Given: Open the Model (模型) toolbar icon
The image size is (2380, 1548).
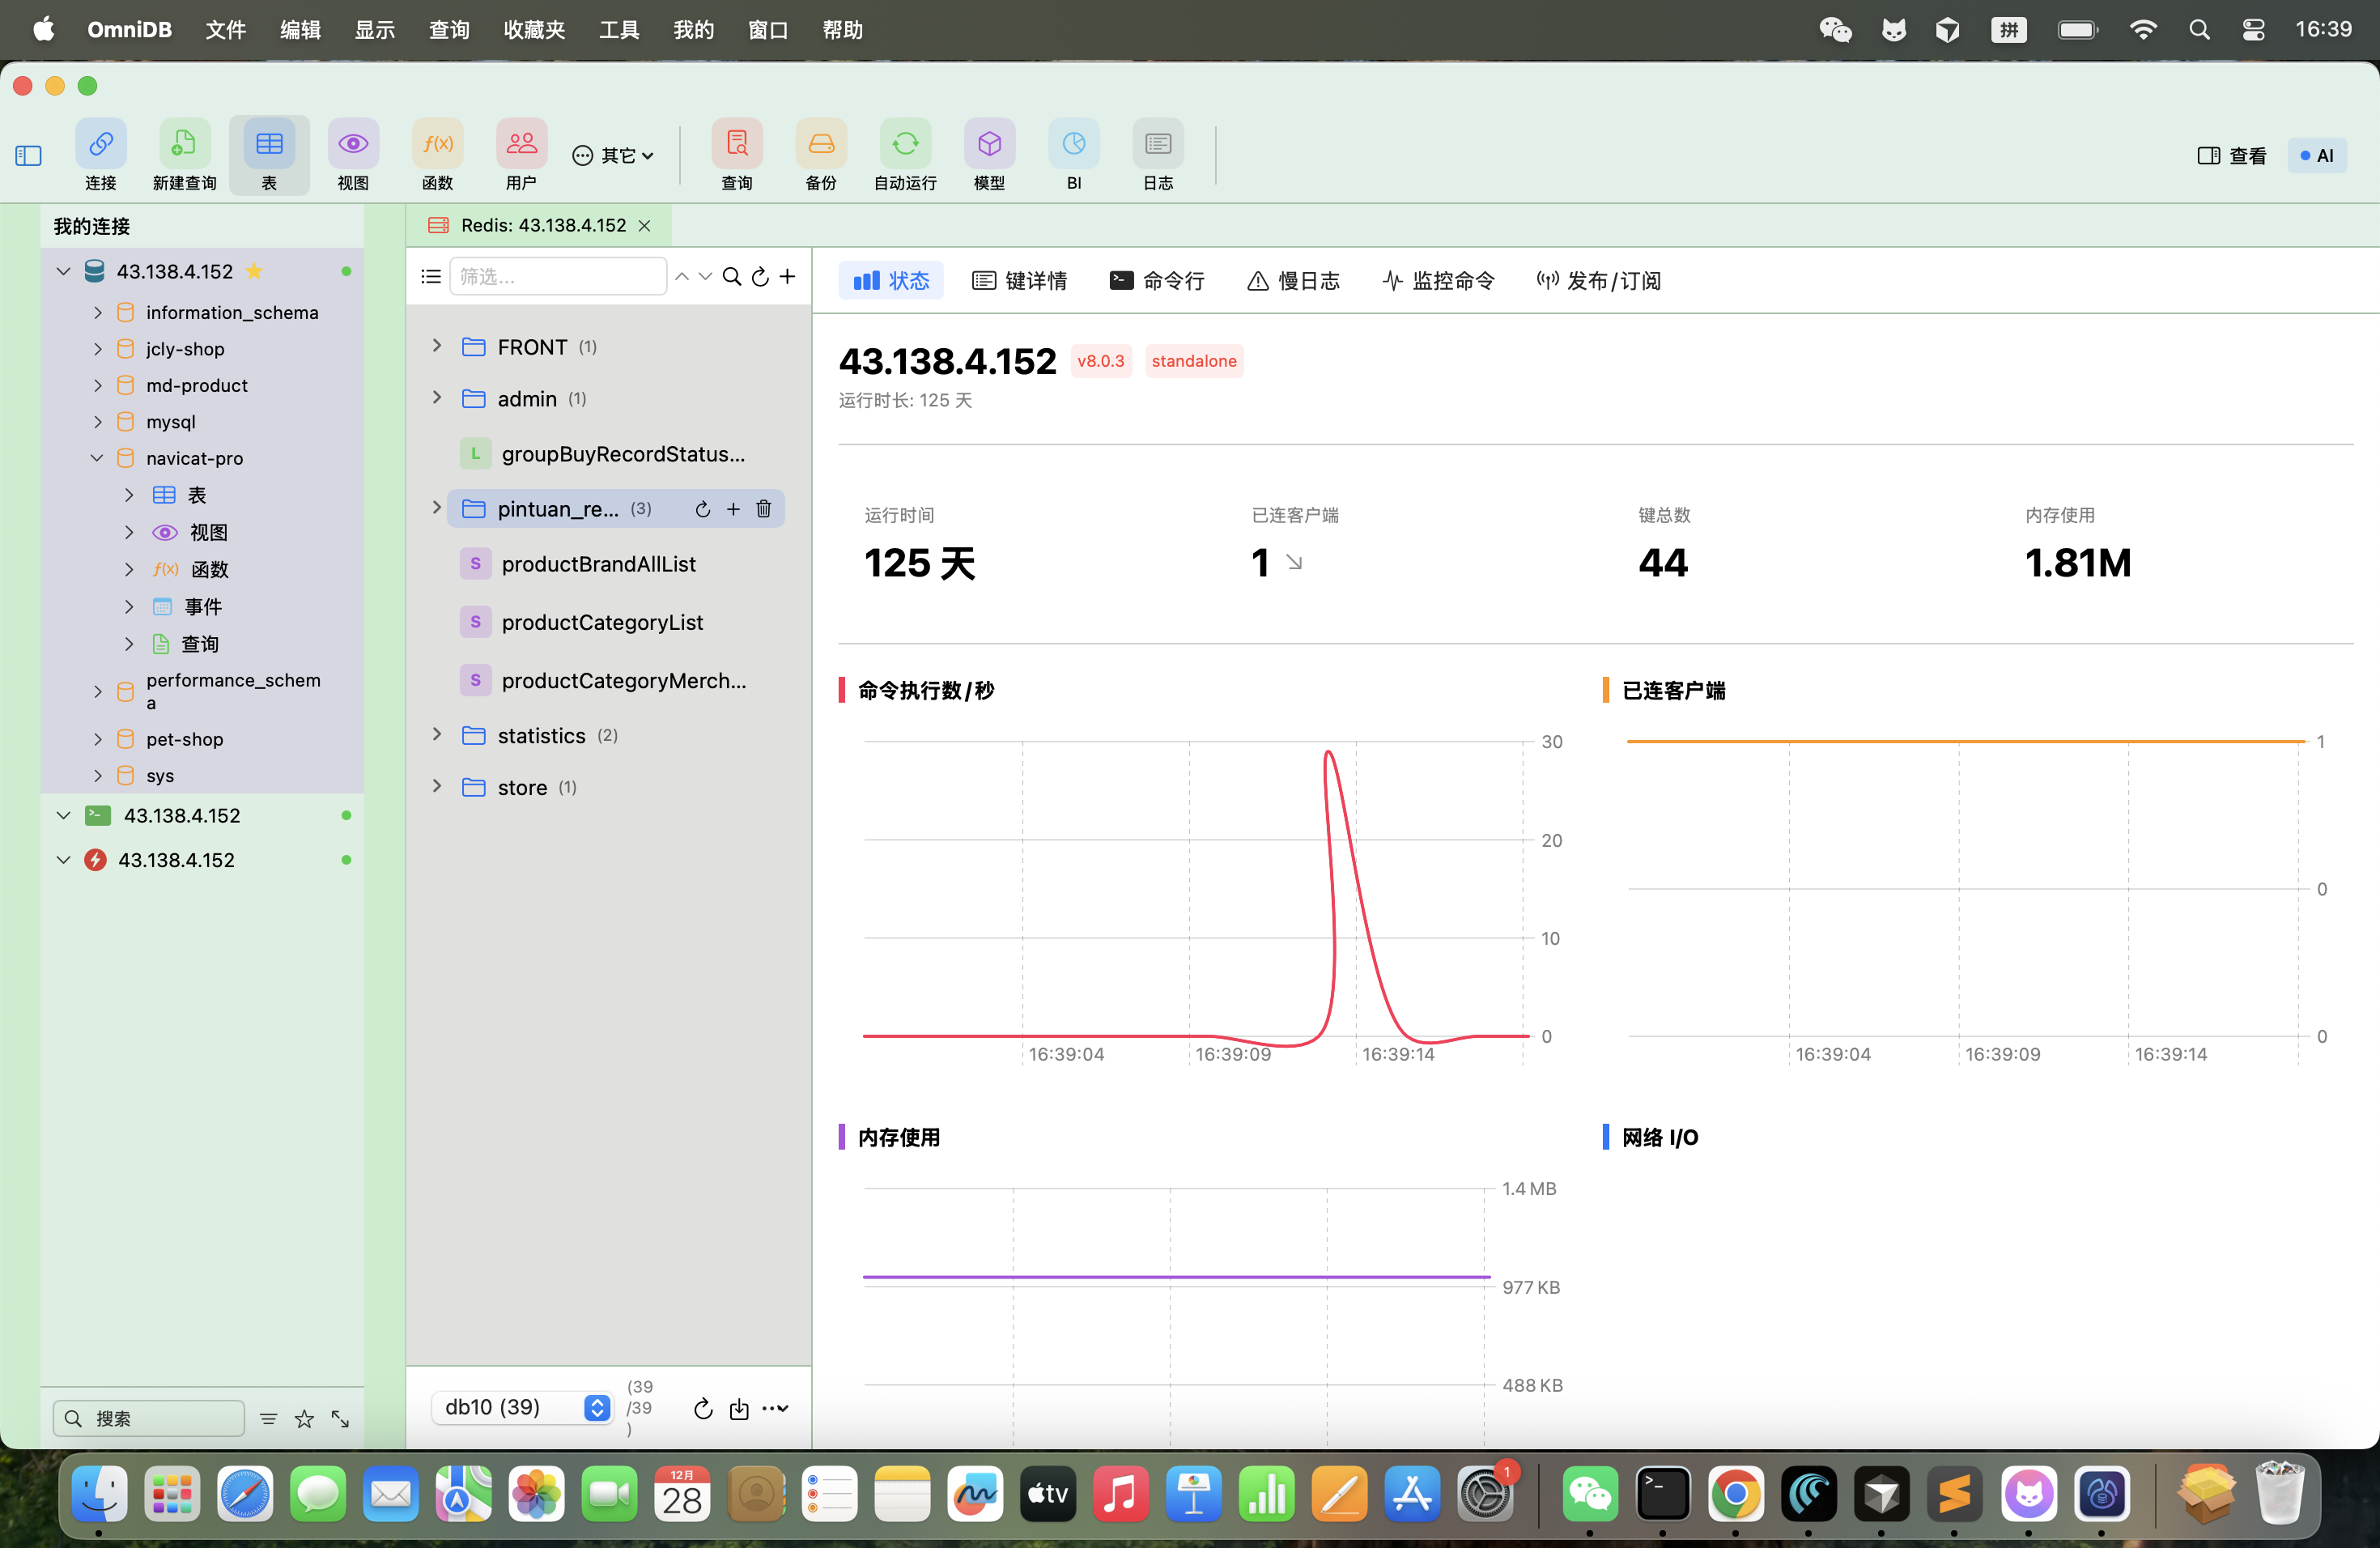Looking at the screenshot, I should 989,145.
